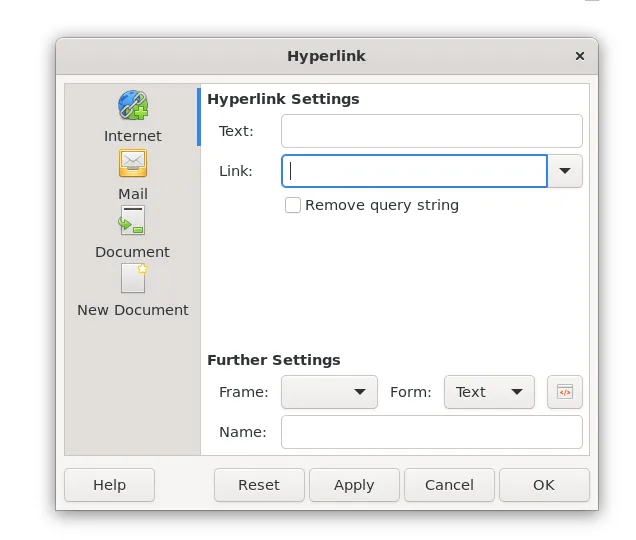
Task: Close the Hyperlink dialog with X
Action: pos(580,56)
